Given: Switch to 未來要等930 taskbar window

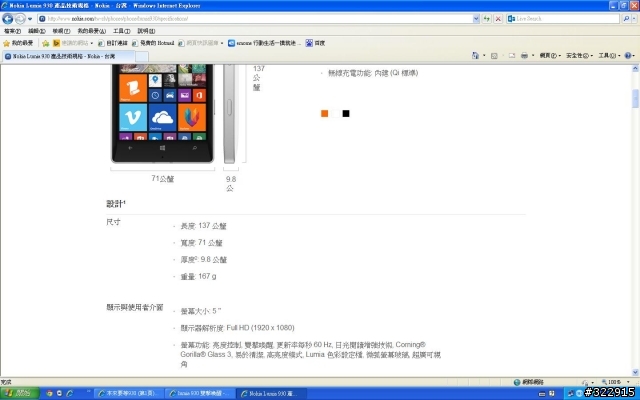Looking at the screenshot, I should coord(129,393).
